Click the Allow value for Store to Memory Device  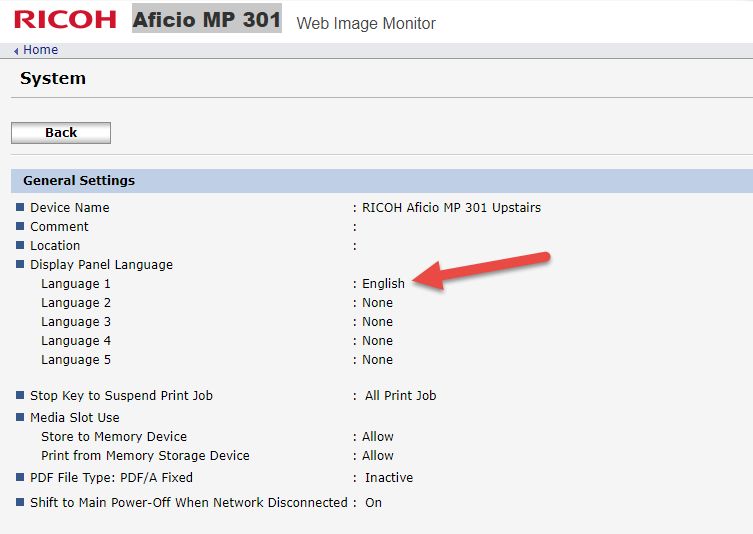pyautogui.click(x=378, y=437)
